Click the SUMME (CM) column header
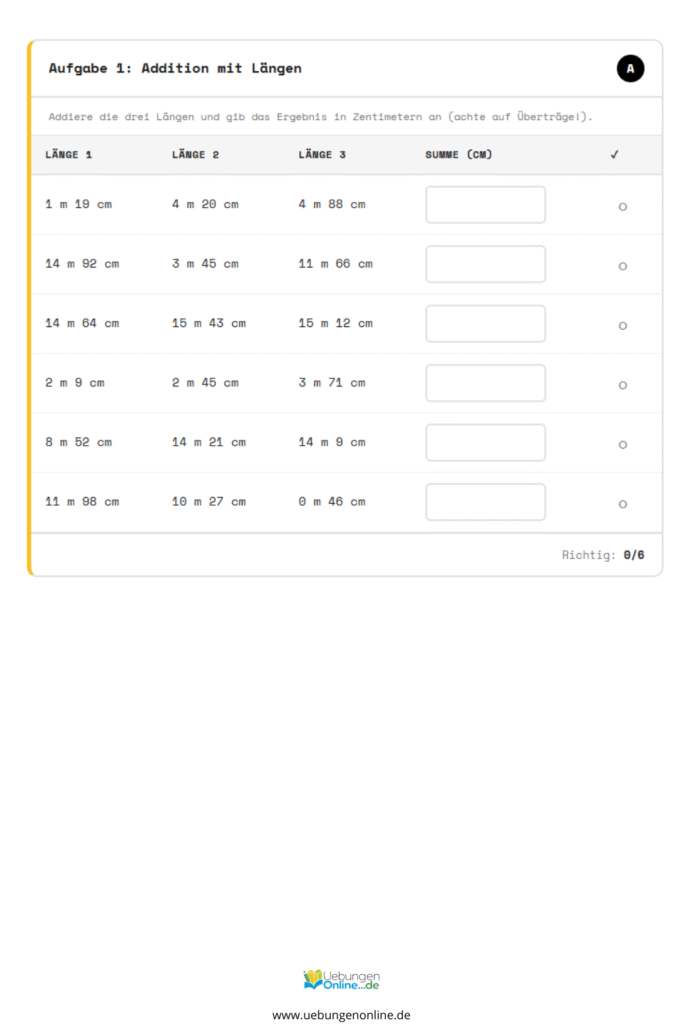This screenshot has width=683, height=1024. (458, 155)
